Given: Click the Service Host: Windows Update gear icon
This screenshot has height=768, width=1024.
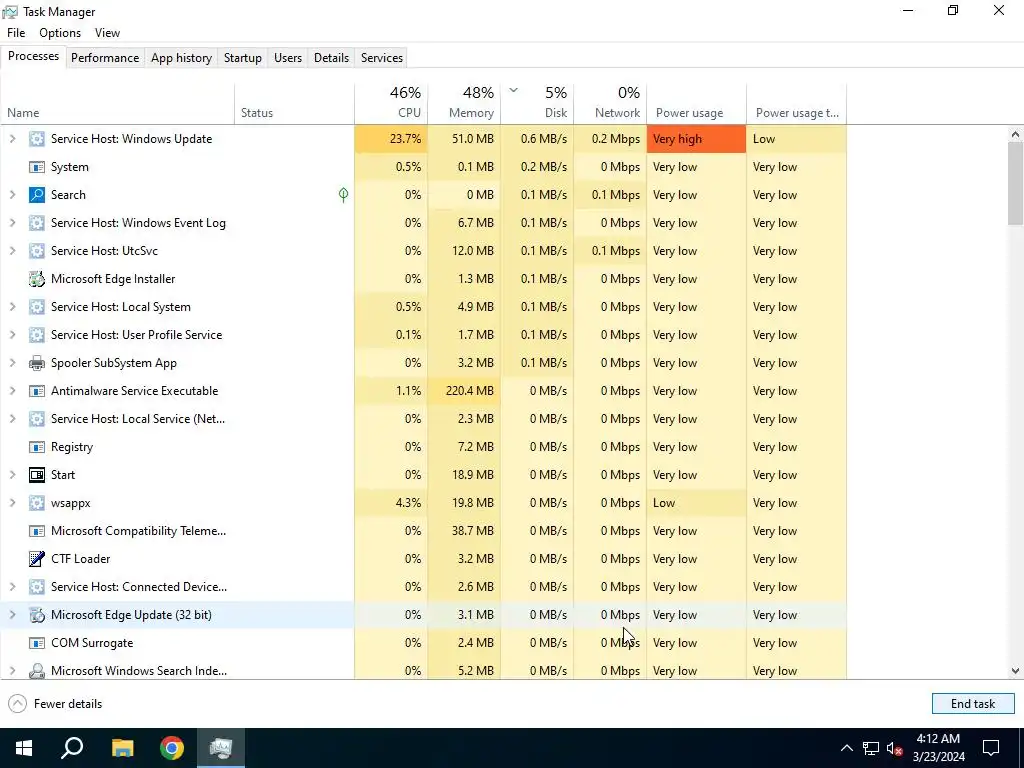Looking at the screenshot, I should click(x=37, y=138).
